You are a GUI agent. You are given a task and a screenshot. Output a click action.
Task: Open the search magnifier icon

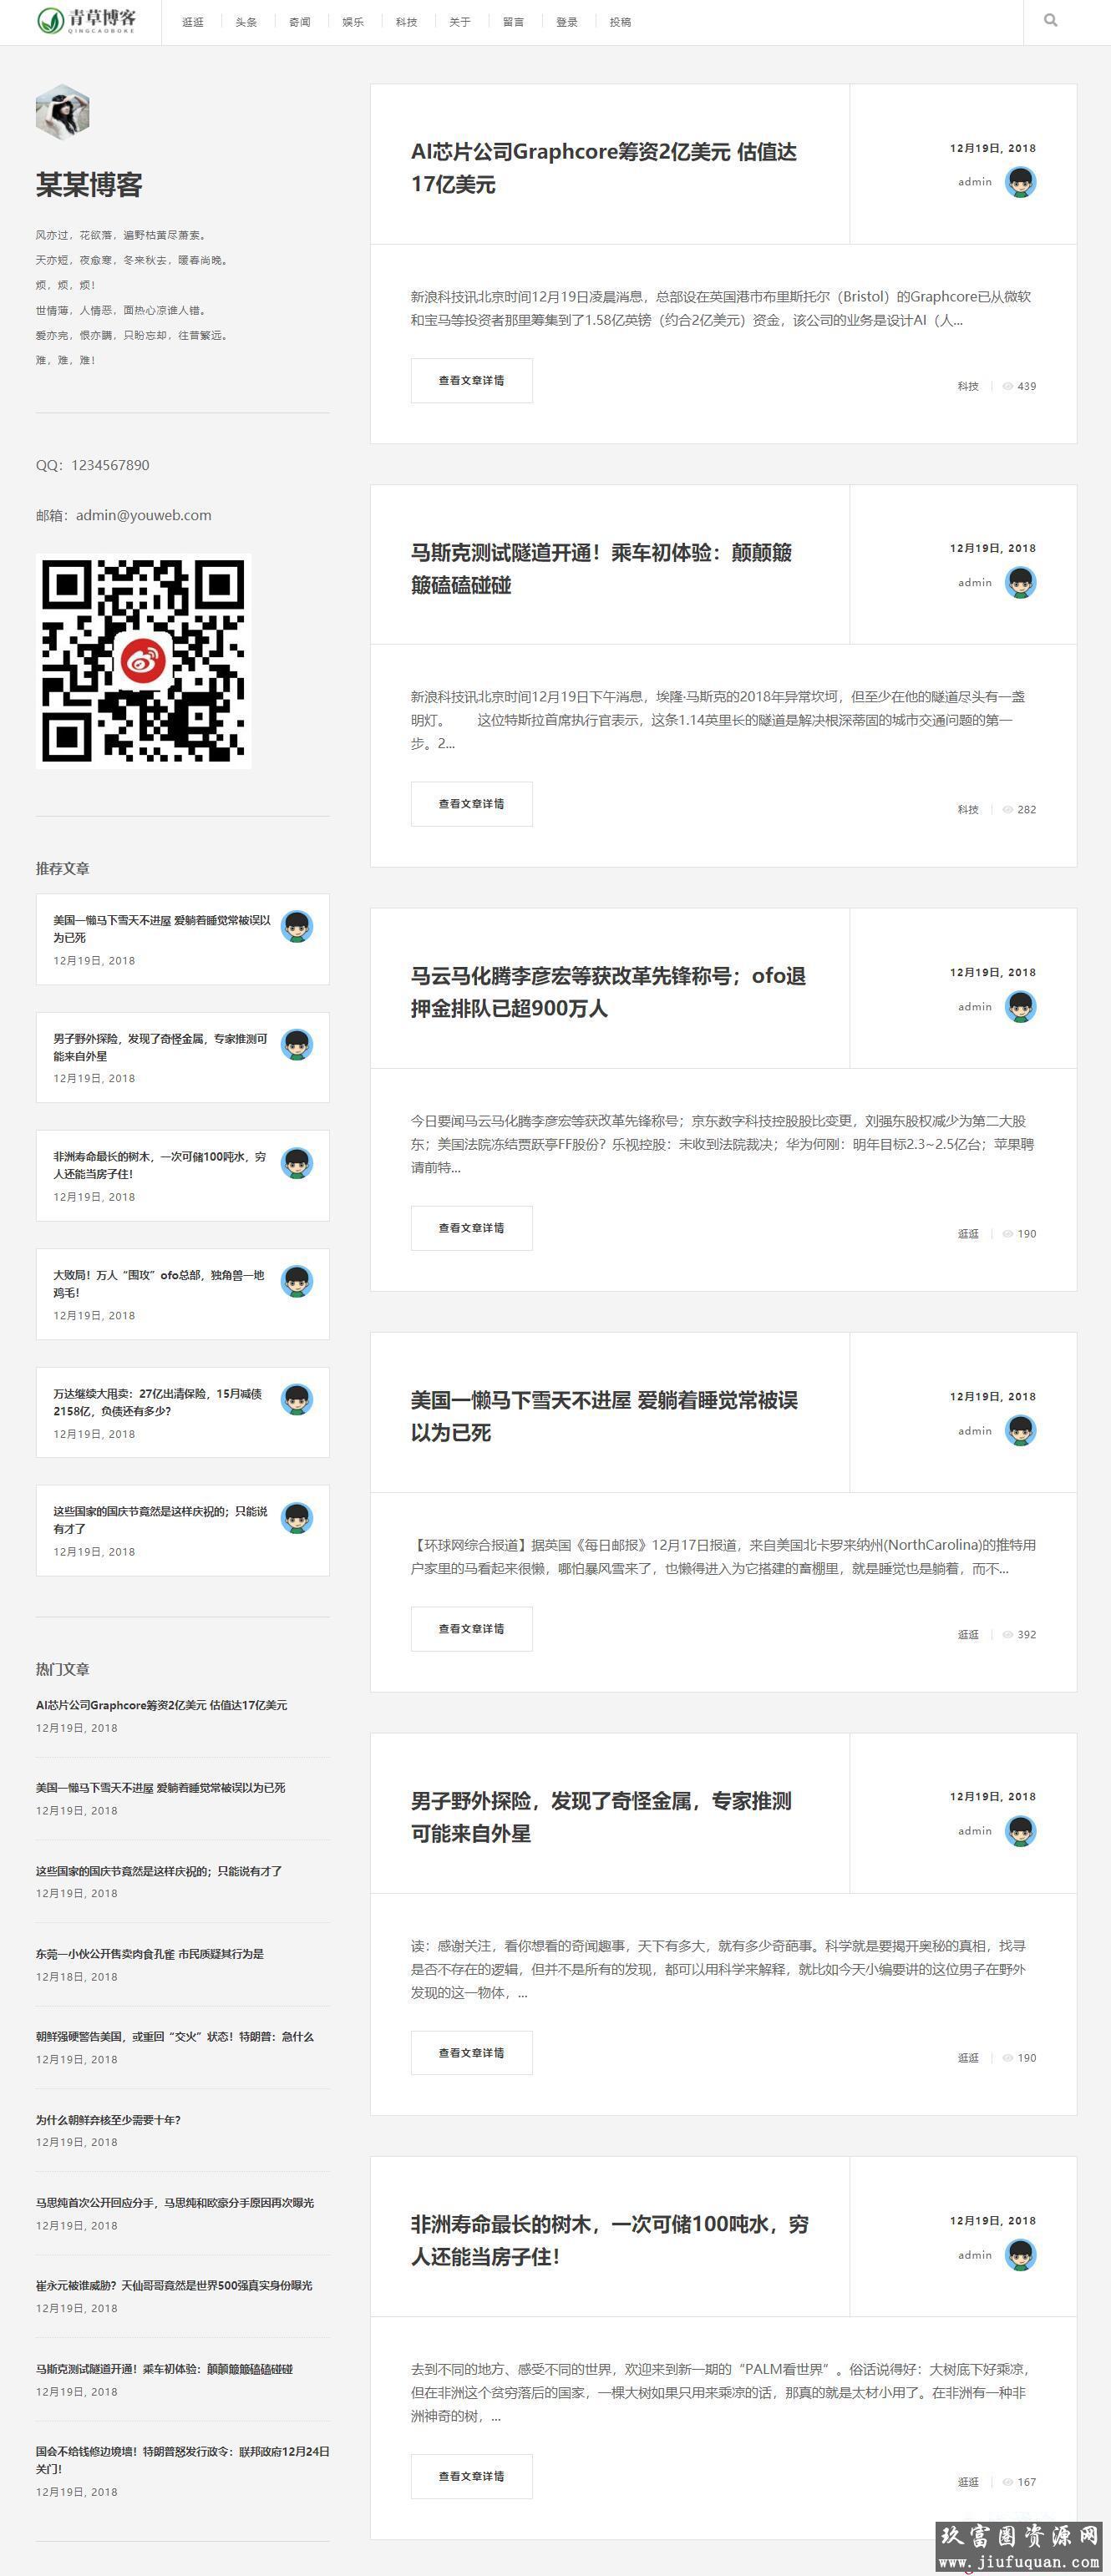[x=1050, y=20]
